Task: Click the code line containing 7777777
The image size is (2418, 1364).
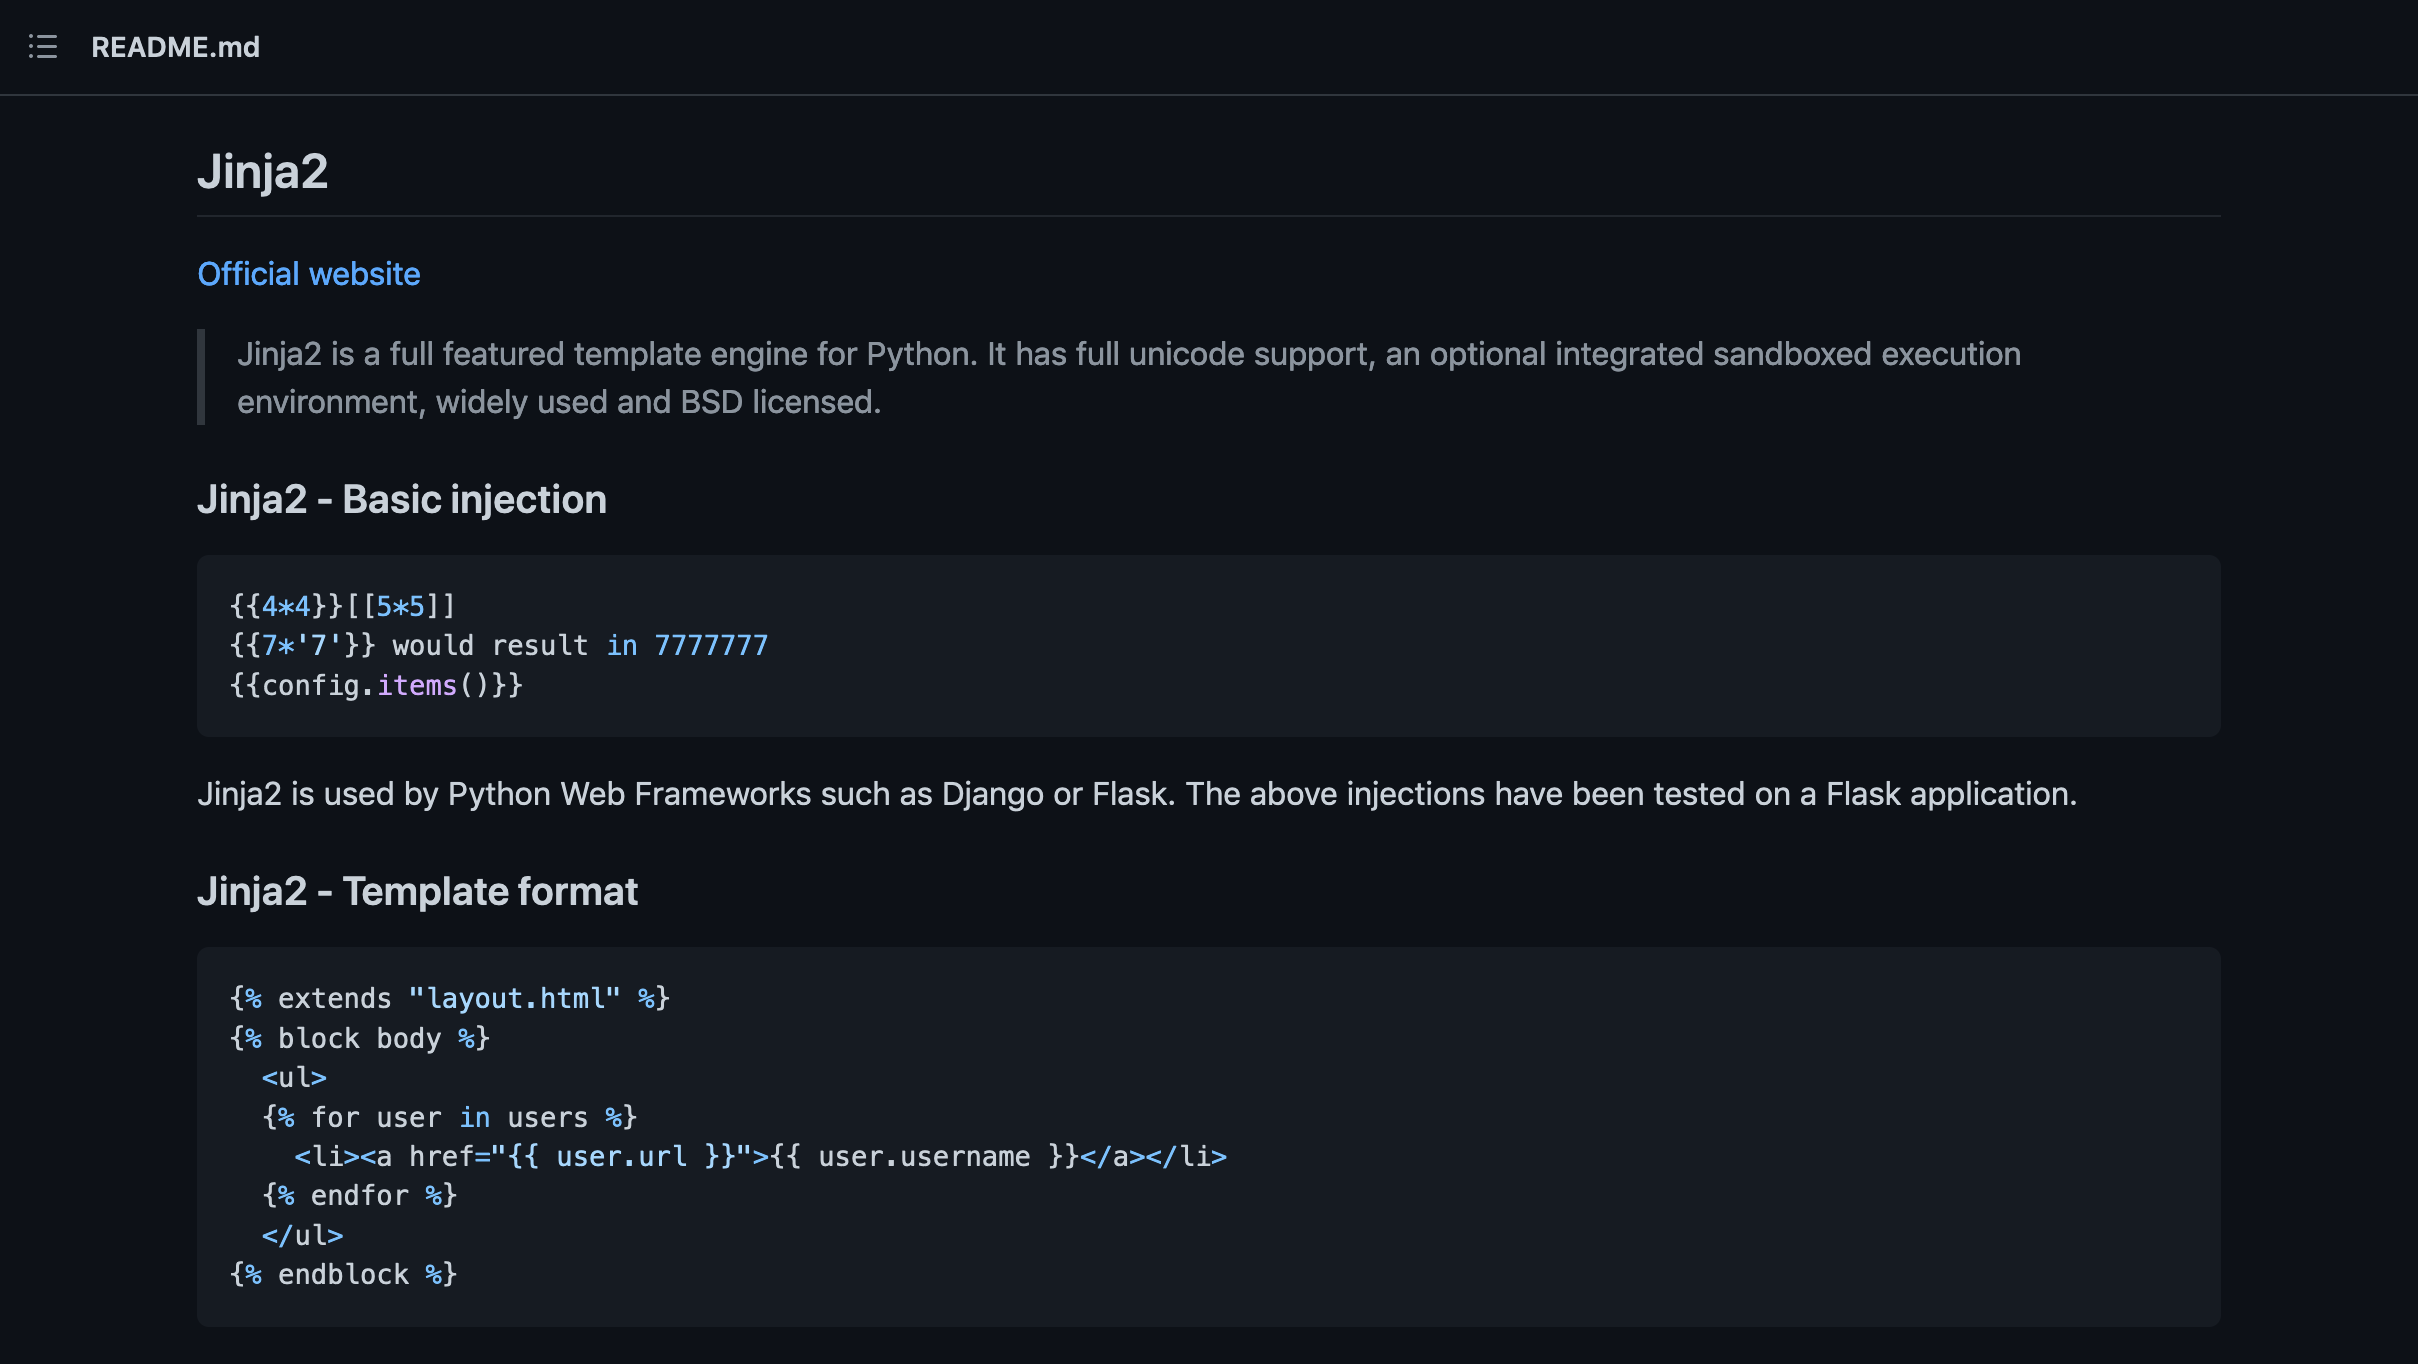Action: click(499, 646)
